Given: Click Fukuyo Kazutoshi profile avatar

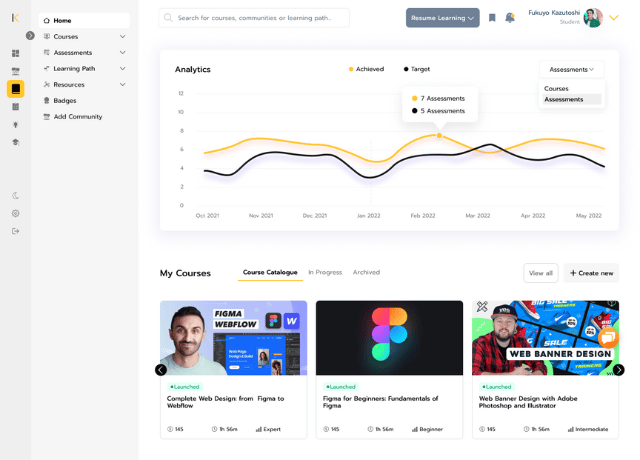Looking at the screenshot, I should (x=593, y=18).
